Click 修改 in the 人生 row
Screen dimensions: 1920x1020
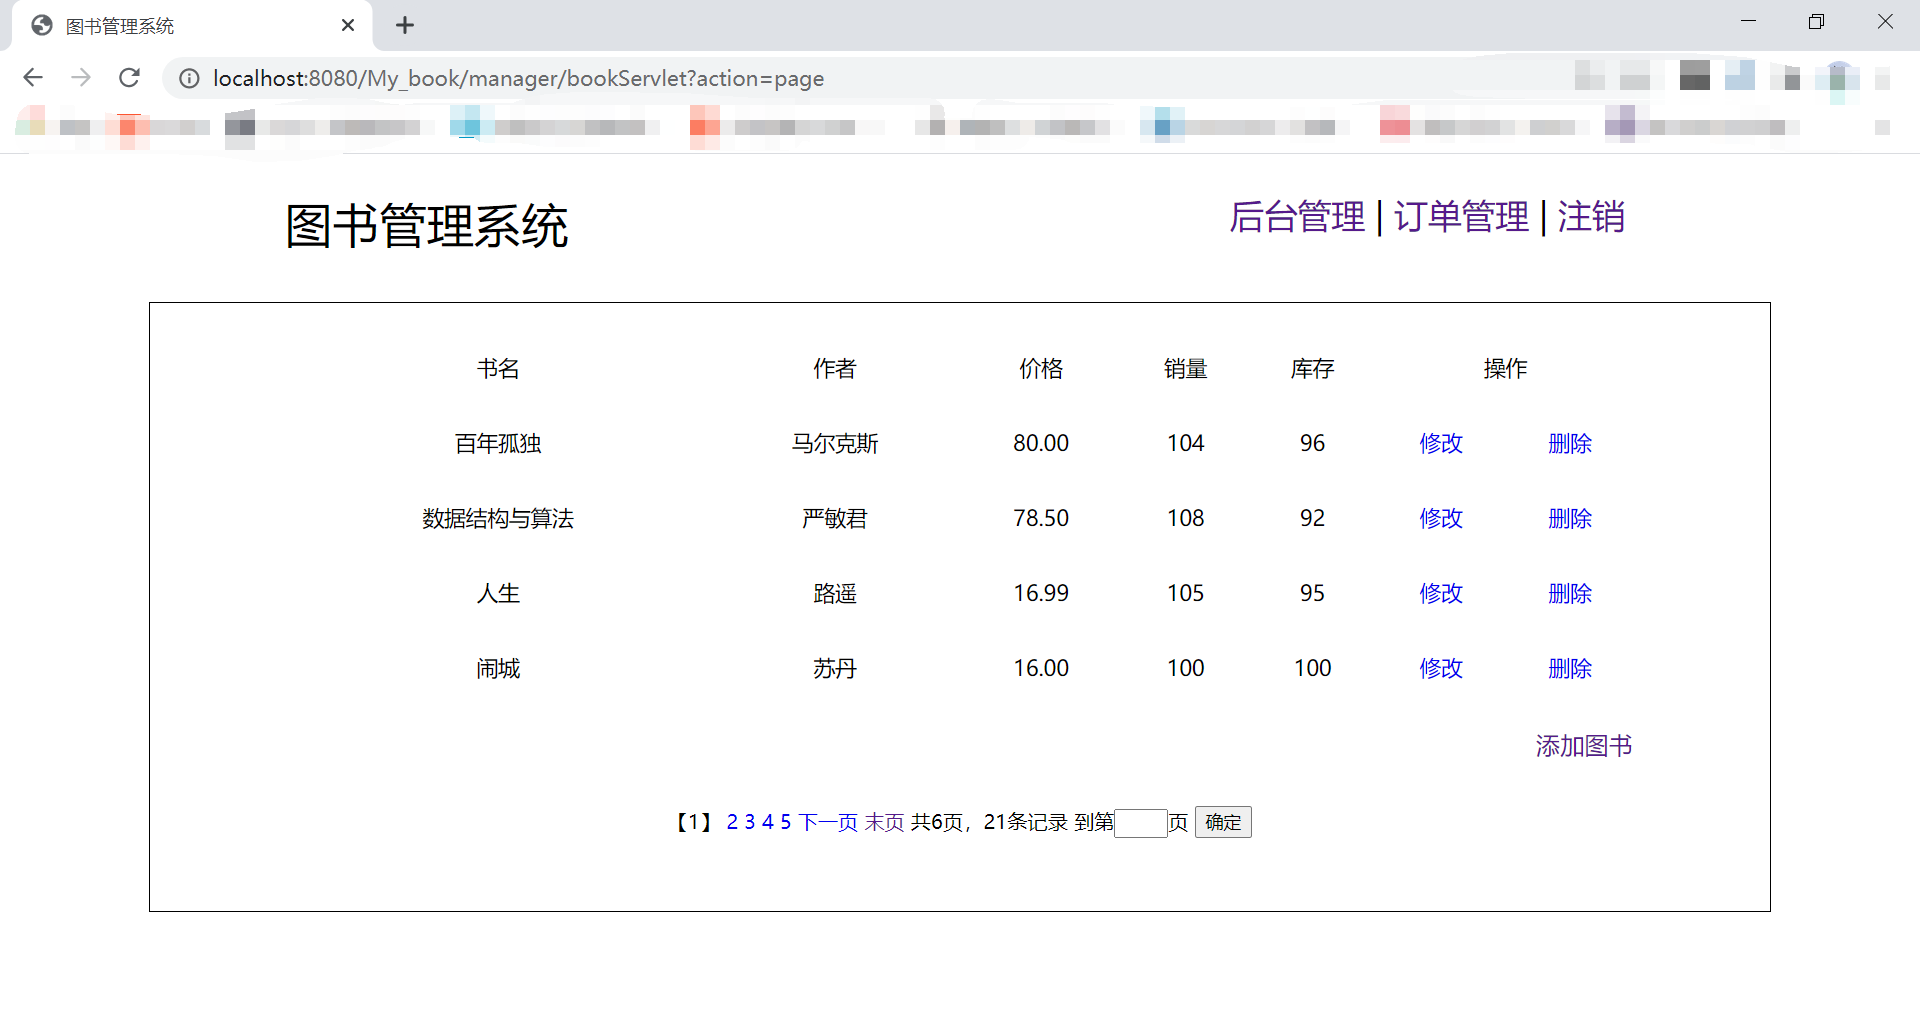tap(1441, 593)
